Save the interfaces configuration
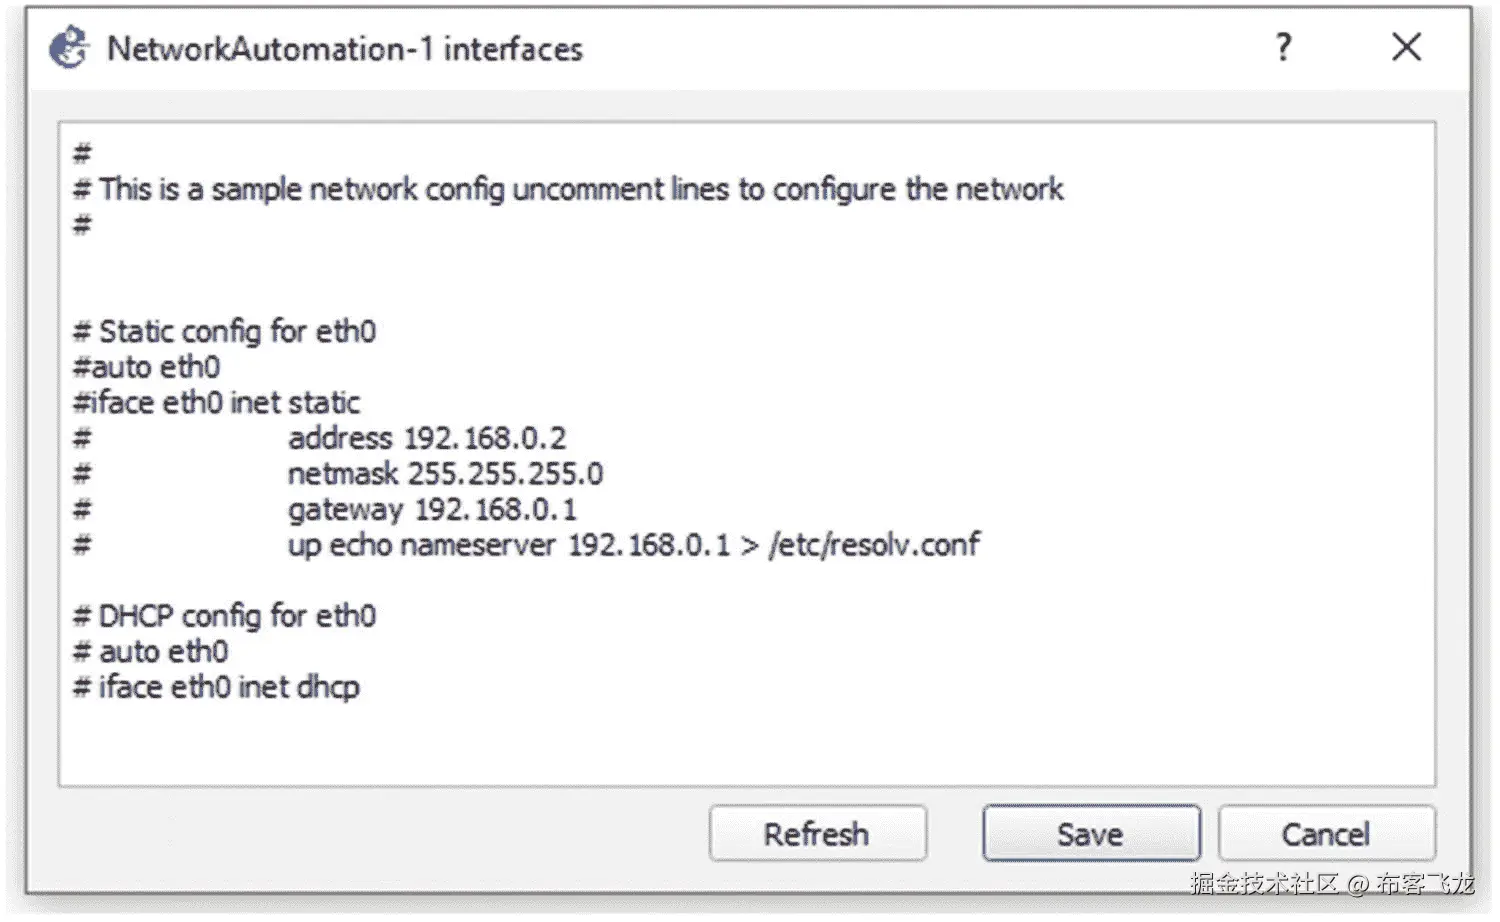 pos(1090,834)
